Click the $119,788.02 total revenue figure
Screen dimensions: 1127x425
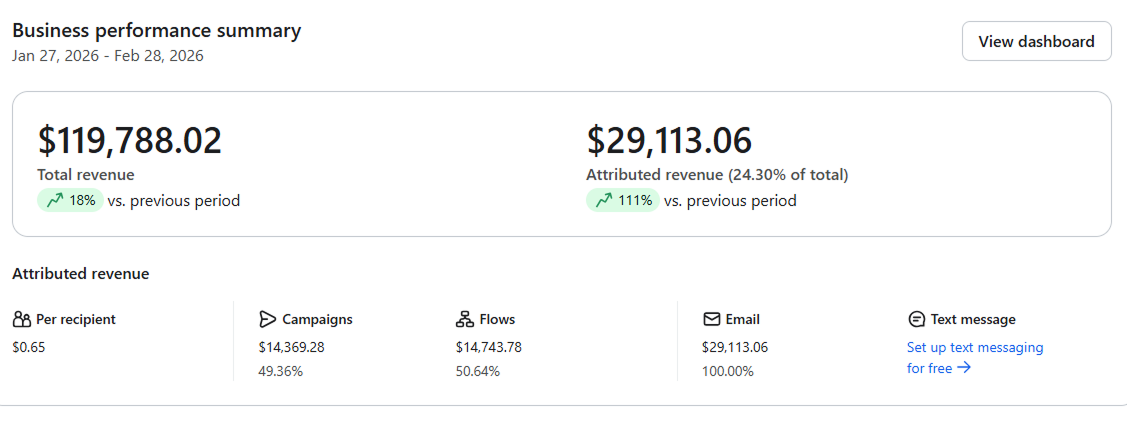tap(130, 141)
